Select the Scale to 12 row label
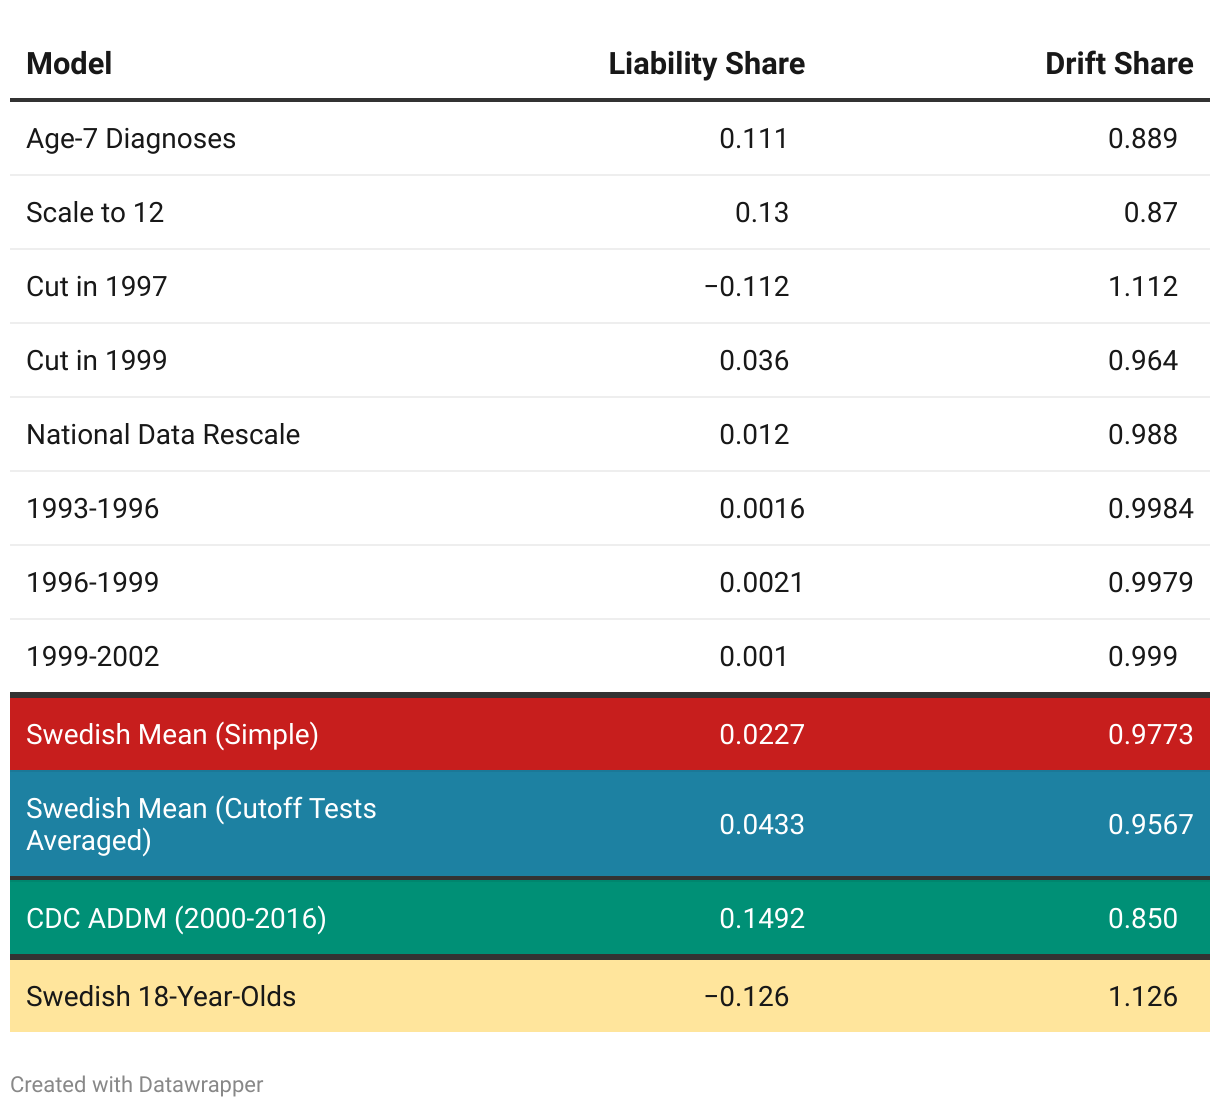 coord(95,213)
